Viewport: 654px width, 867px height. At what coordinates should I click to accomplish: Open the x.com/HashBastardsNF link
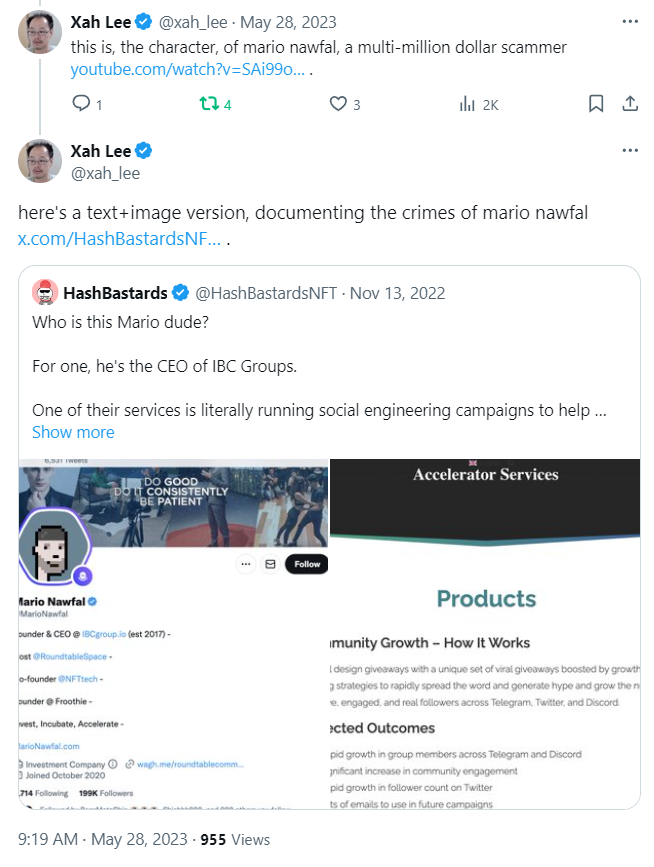[118, 240]
